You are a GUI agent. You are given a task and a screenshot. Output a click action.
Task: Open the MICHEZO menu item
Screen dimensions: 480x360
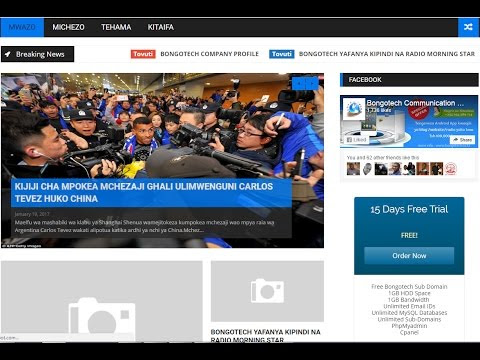pyautogui.click(x=68, y=27)
